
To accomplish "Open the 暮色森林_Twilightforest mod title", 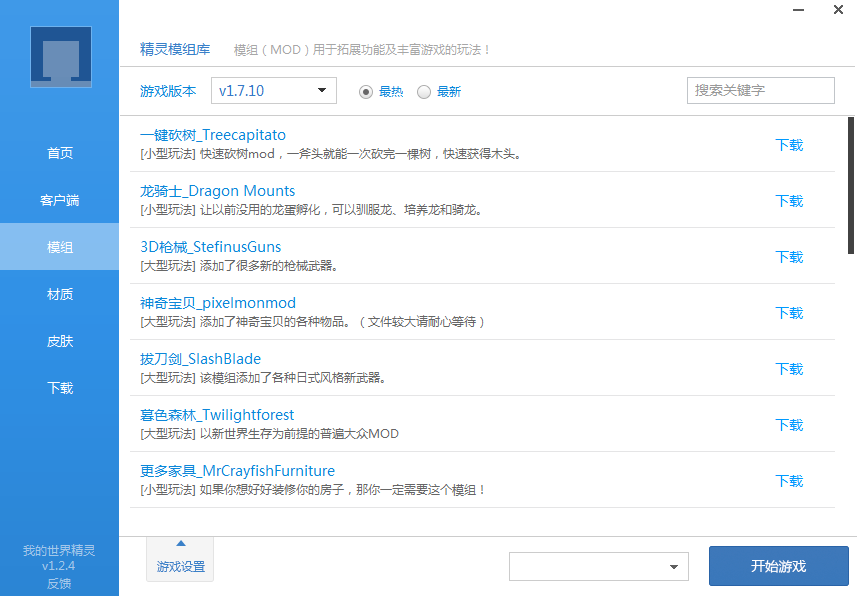I will coord(217,415).
